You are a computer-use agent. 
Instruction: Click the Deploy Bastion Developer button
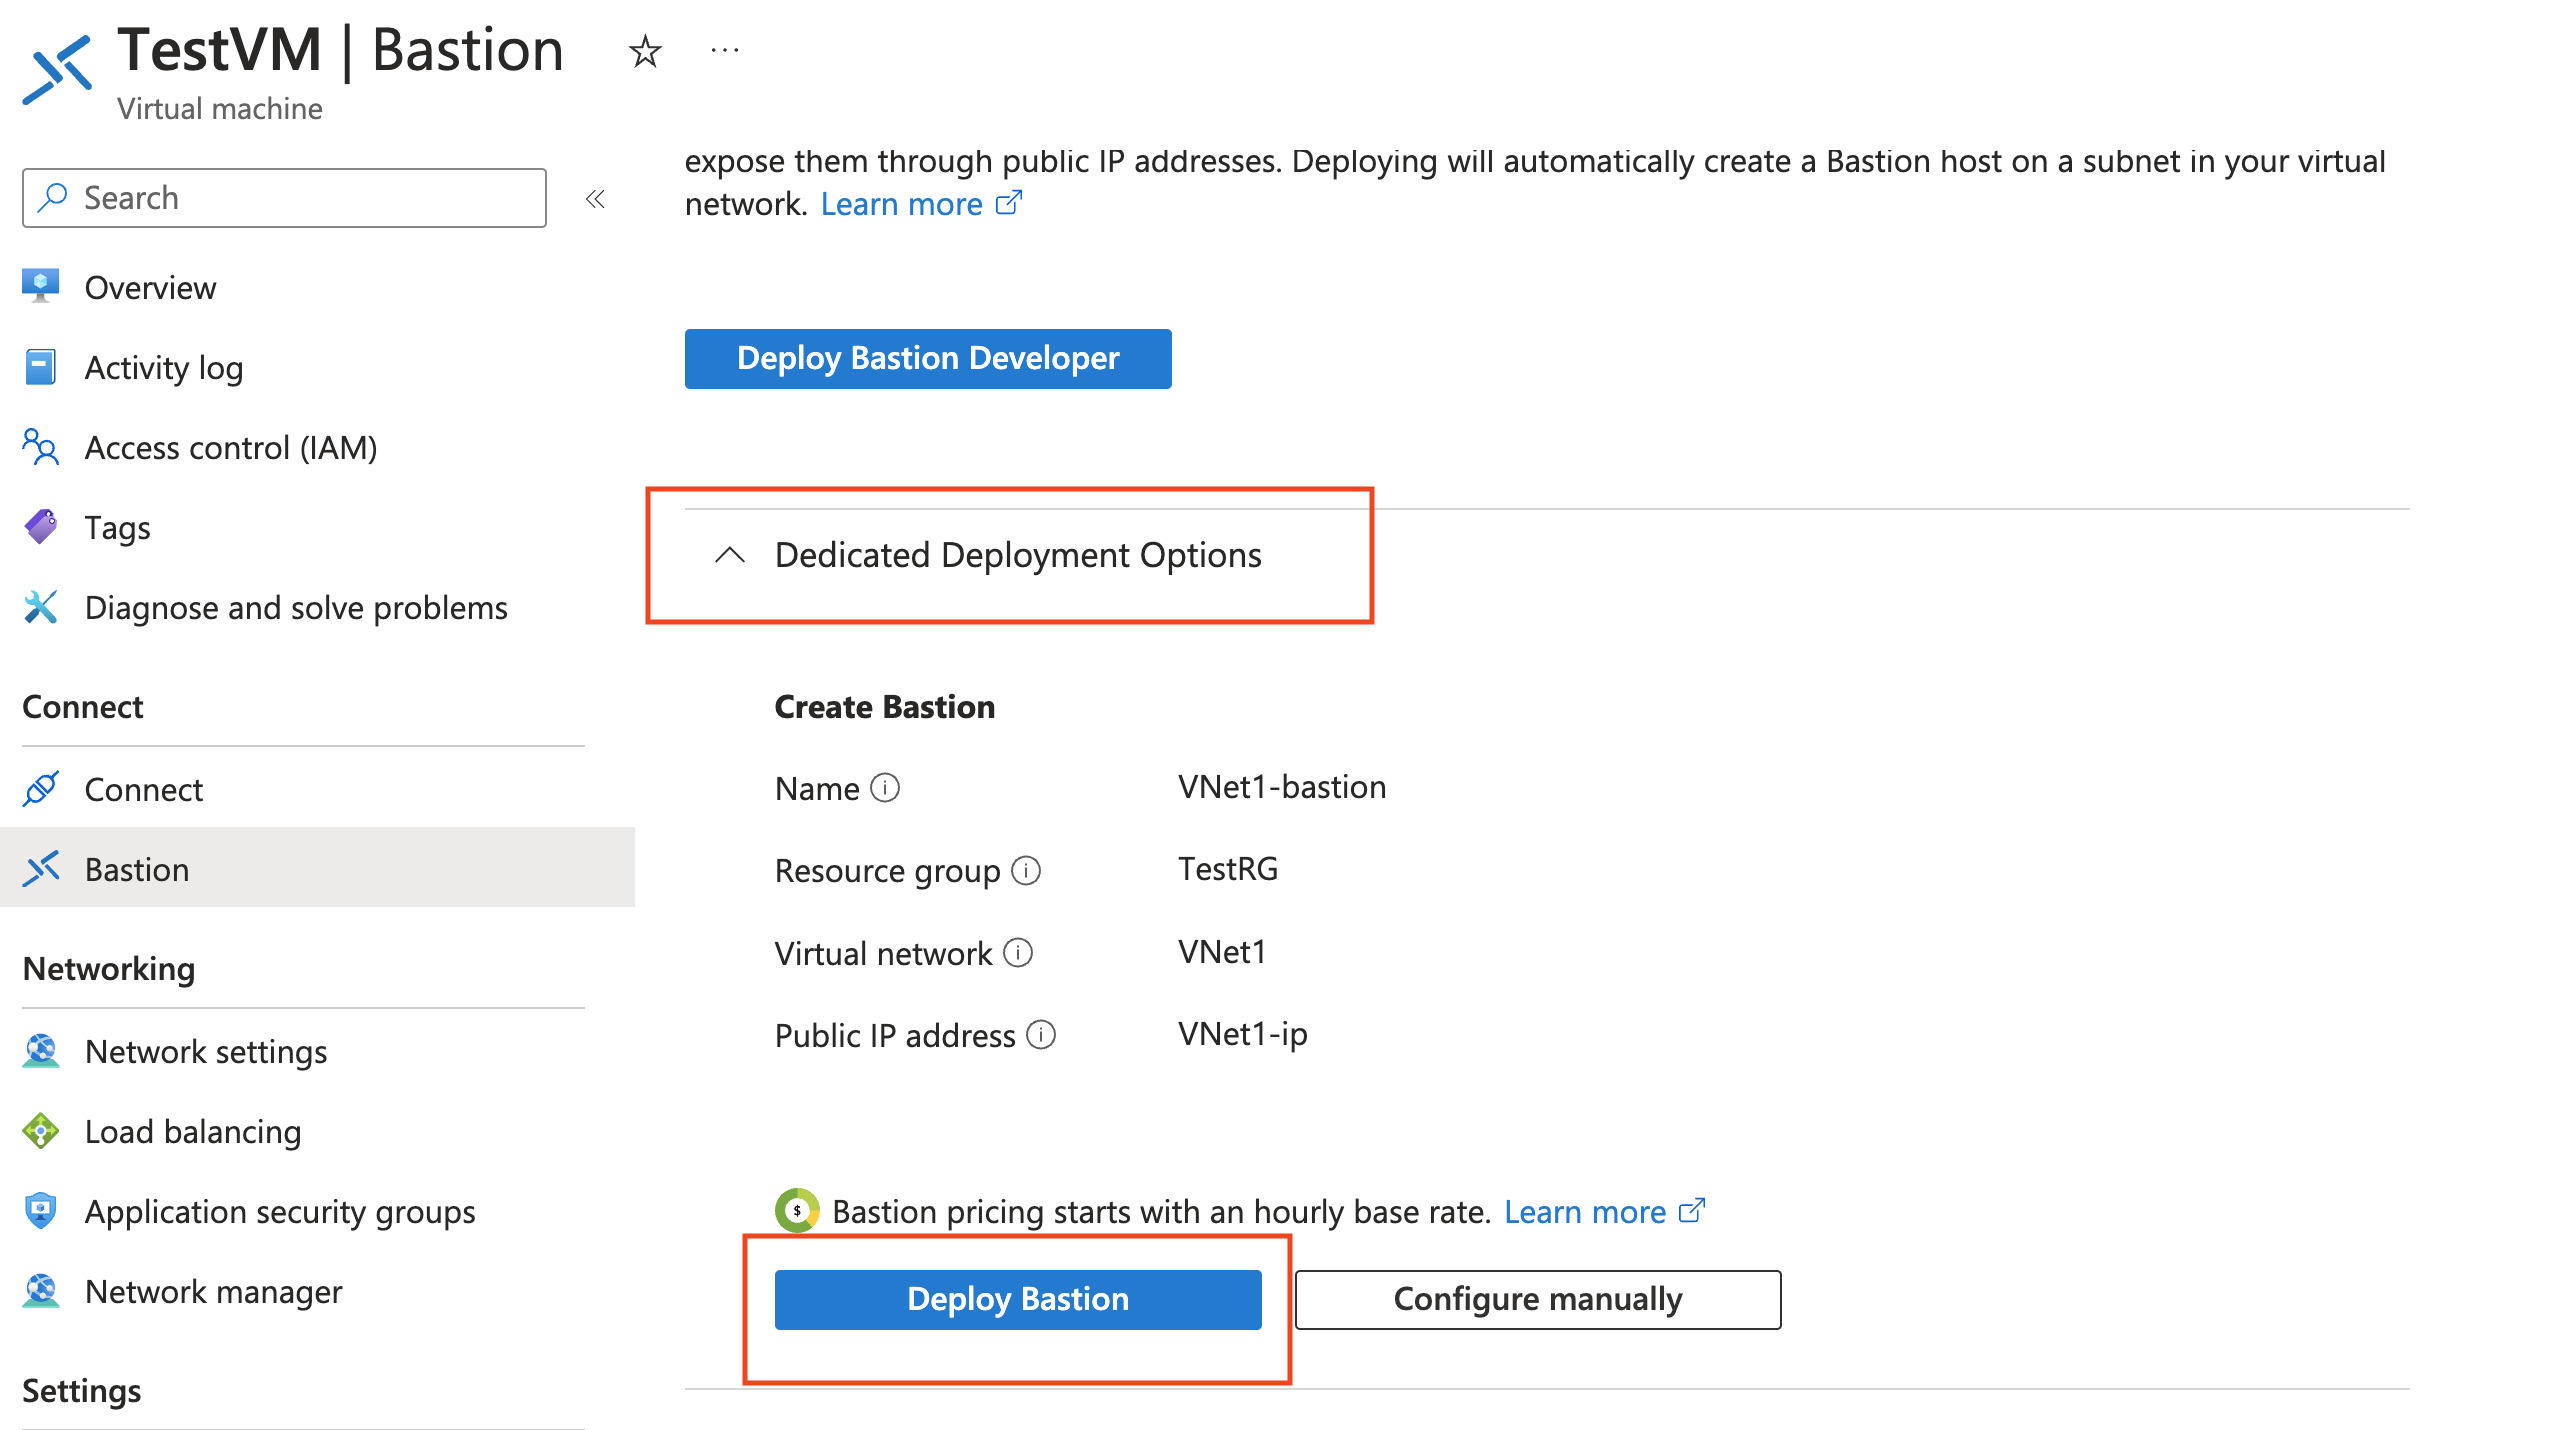pyautogui.click(x=927, y=359)
